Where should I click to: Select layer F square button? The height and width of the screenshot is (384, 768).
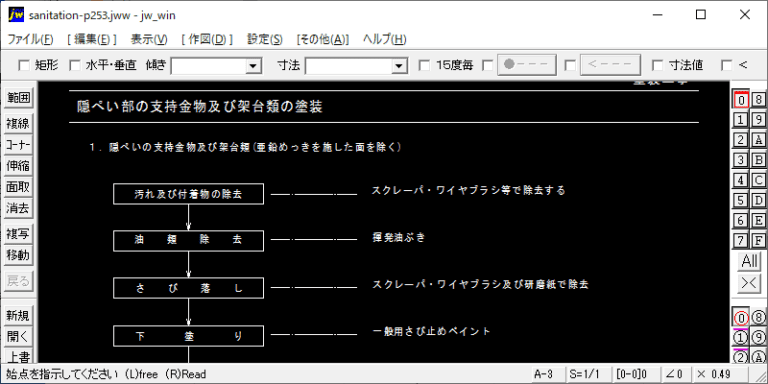[x=759, y=240]
